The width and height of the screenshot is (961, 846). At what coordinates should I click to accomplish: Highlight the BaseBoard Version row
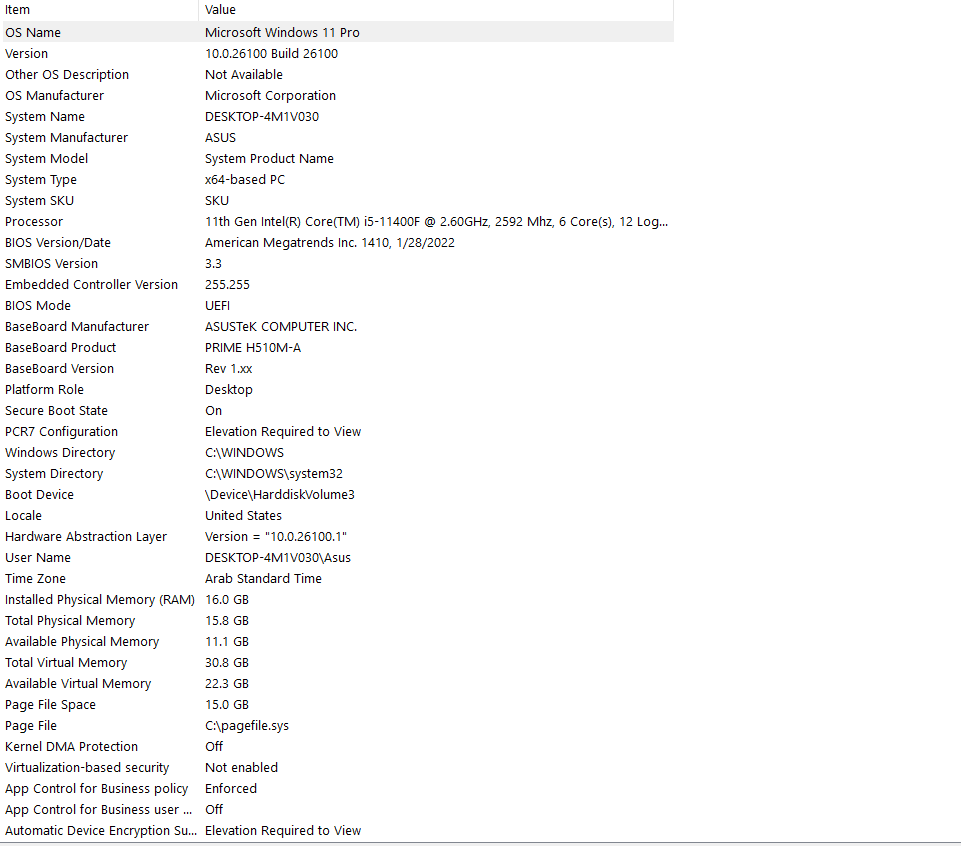338,368
